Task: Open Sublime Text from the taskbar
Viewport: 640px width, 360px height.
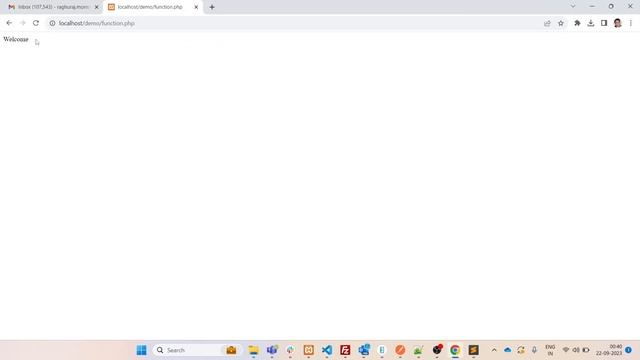Action: (473, 350)
